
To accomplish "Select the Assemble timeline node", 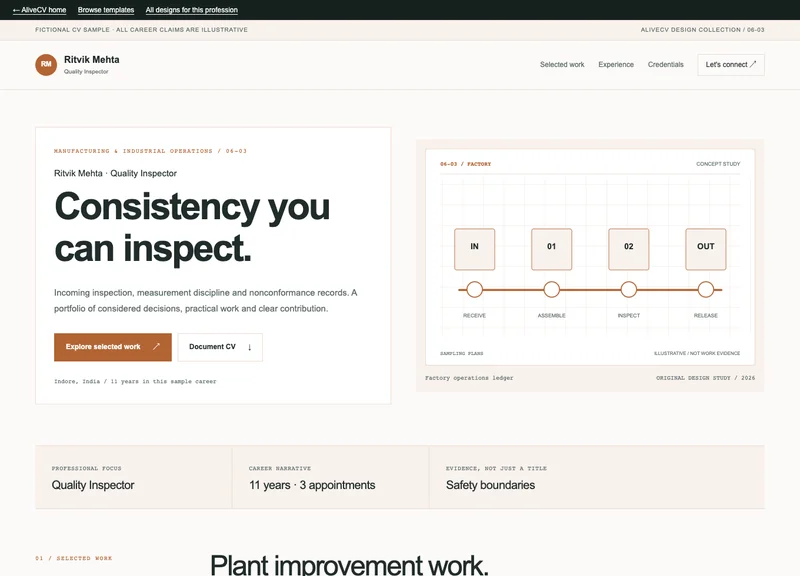I will point(552,289).
